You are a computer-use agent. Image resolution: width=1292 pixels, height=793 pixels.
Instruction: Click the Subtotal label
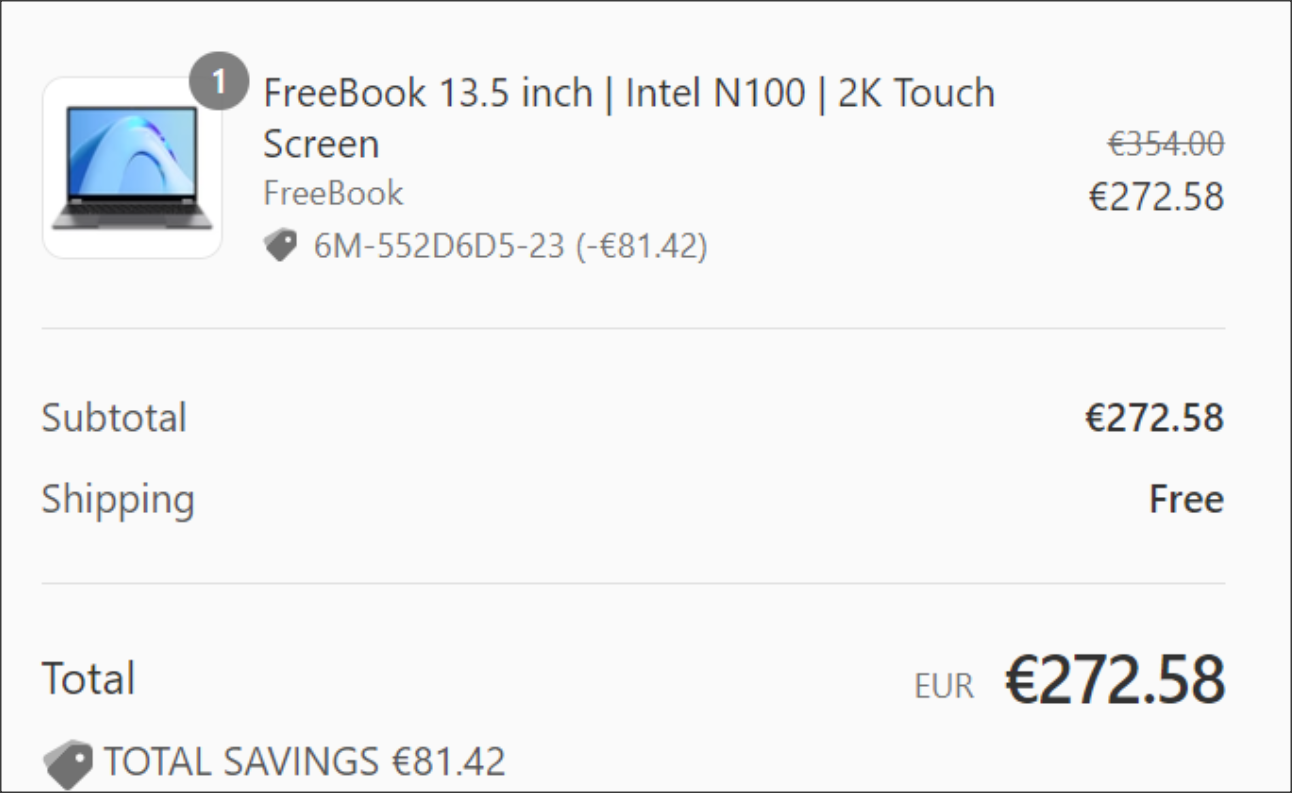[114, 418]
